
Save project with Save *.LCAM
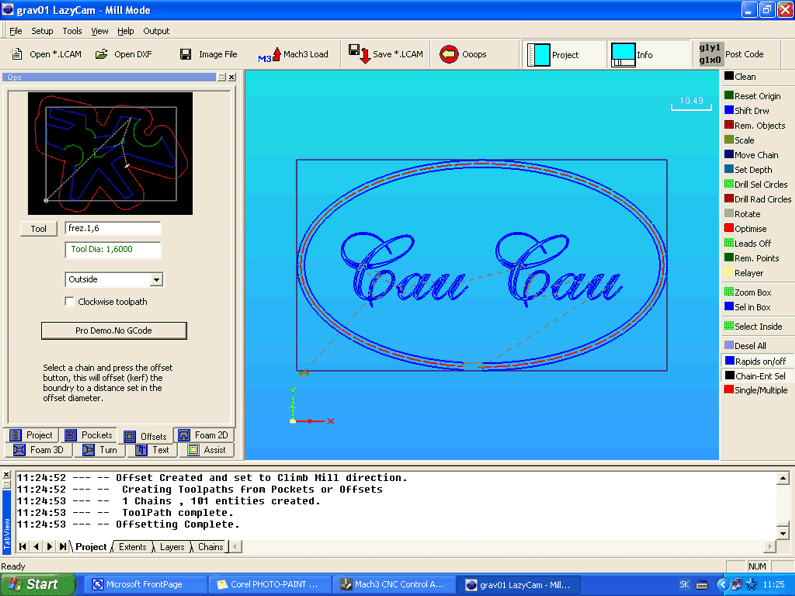[386, 54]
